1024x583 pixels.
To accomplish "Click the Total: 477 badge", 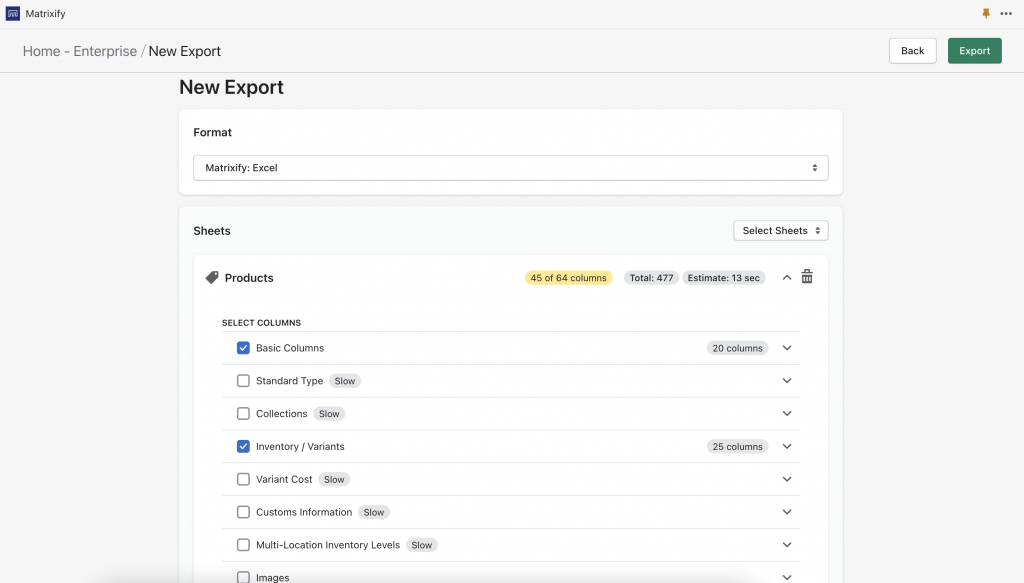I will pos(651,277).
